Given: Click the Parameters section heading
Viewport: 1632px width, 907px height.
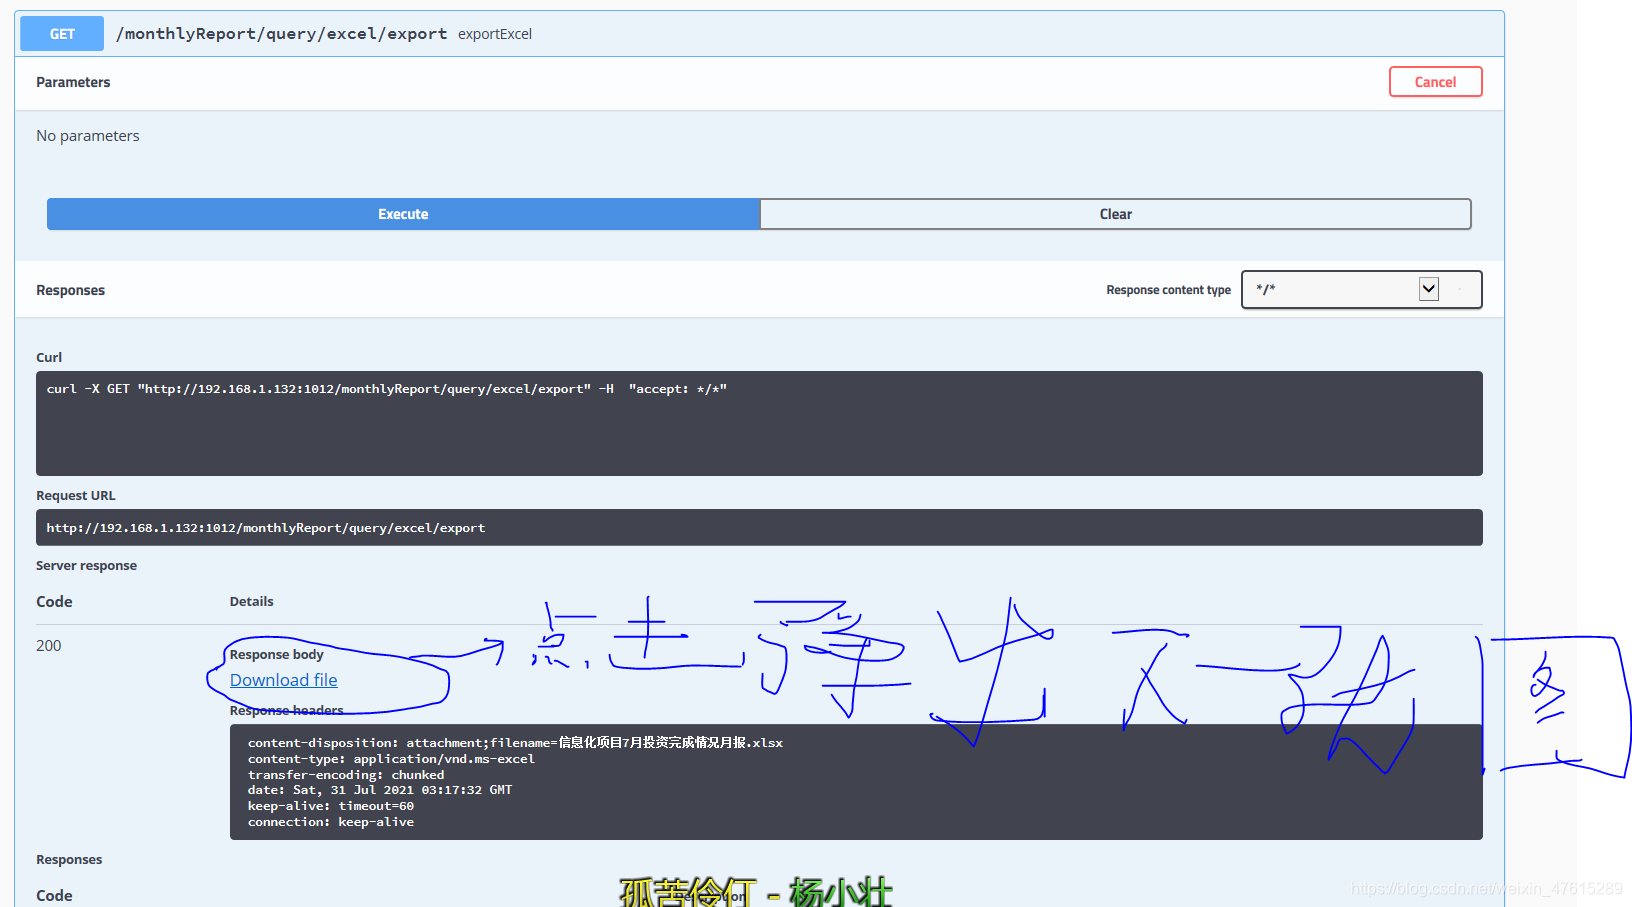Looking at the screenshot, I should pyautogui.click(x=73, y=82).
